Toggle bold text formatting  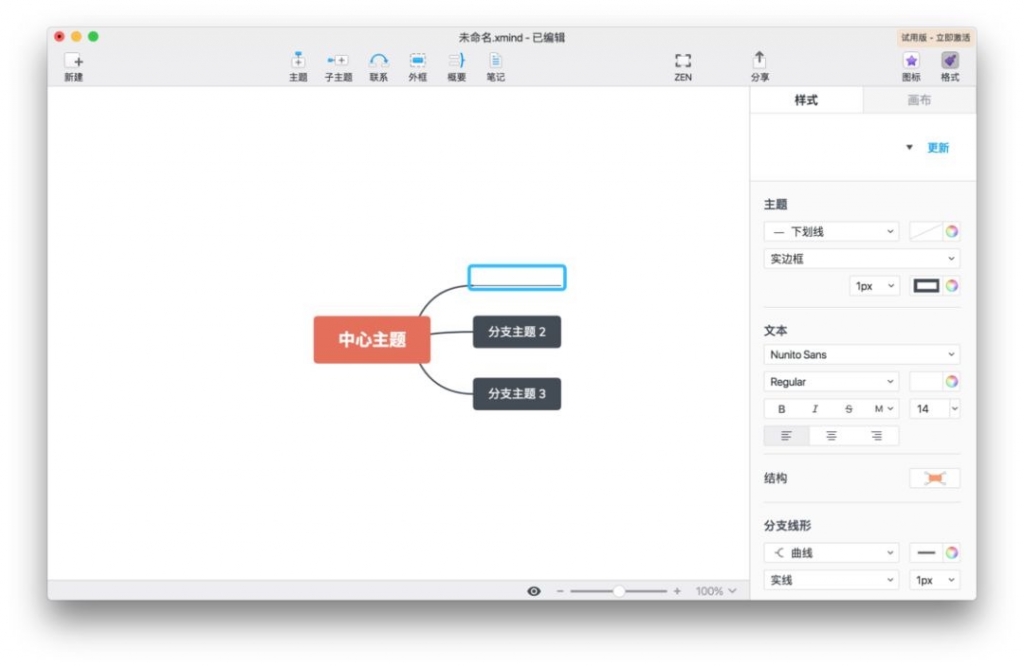tap(782, 409)
